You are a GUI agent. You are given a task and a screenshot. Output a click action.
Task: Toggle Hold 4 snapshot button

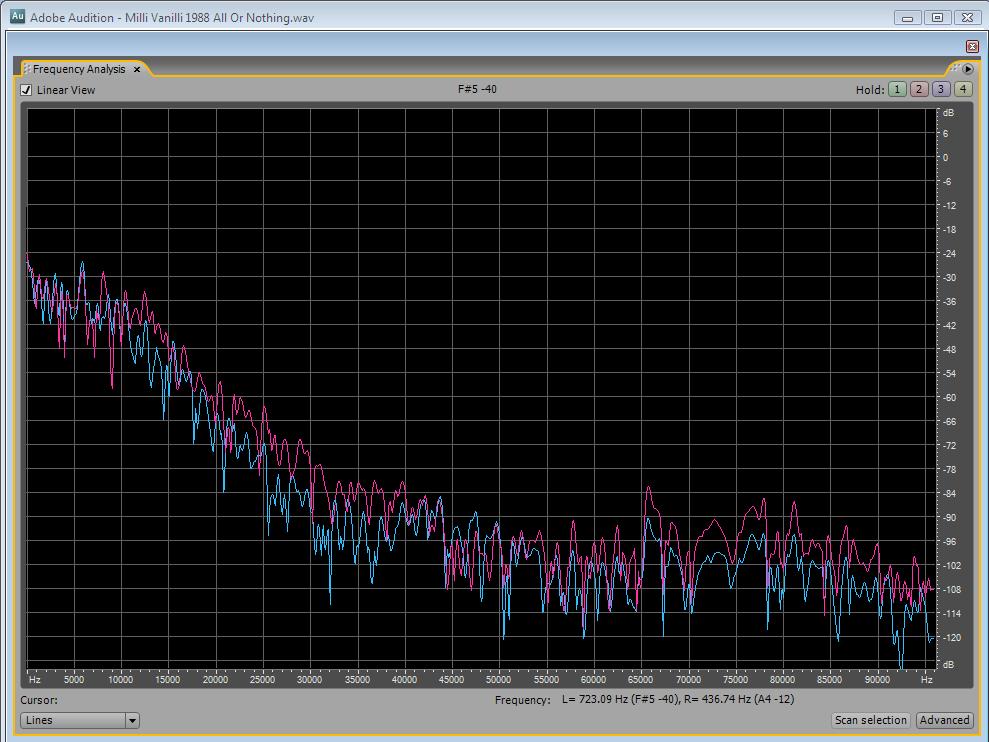(963, 89)
